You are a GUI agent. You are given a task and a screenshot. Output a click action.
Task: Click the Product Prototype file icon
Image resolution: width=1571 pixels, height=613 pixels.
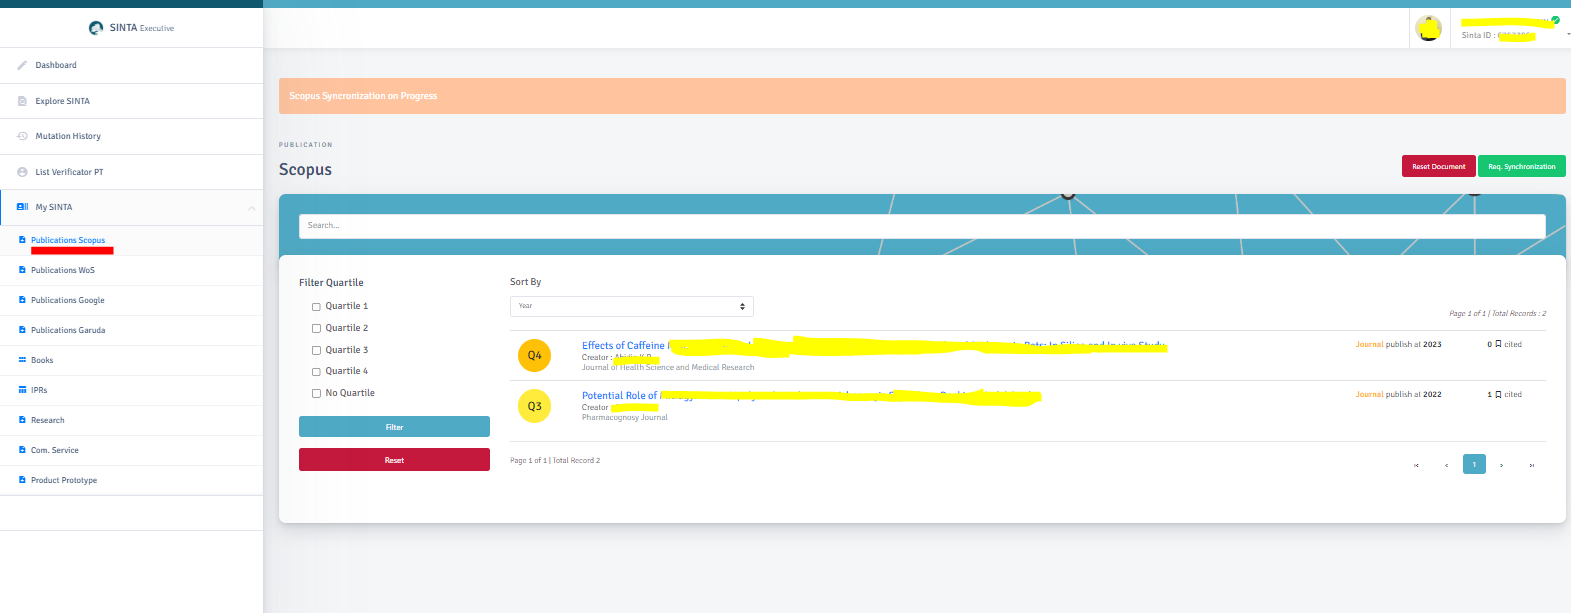pyautogui.click(x=22, y=480)
